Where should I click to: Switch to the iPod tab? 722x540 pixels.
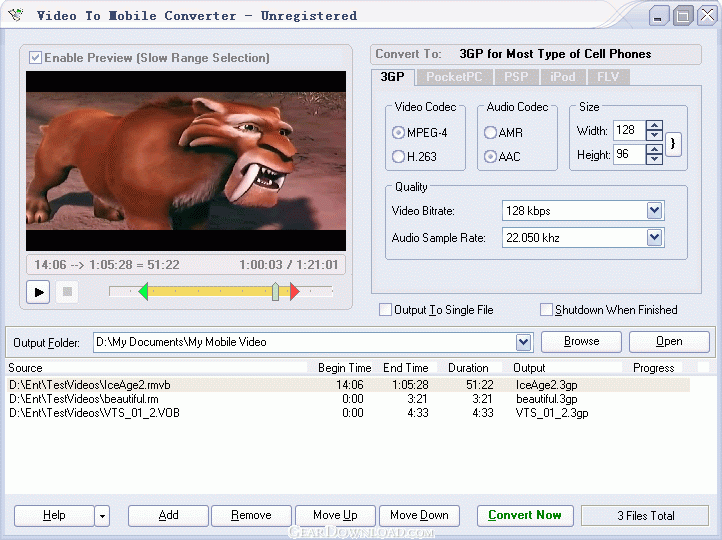(x=563, y=77)
